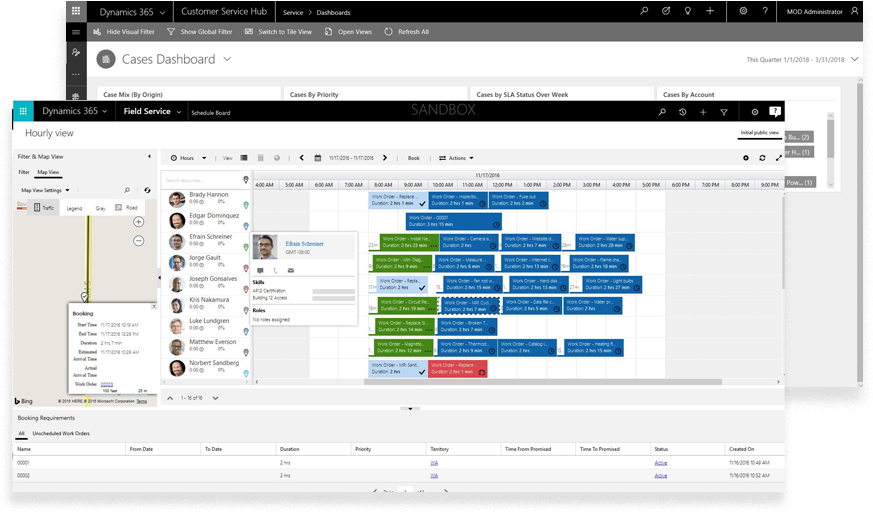Switch to horizontal board view icon
This screenshot has height=512, width=873.
pyautogui.click(x=244, y=158)
